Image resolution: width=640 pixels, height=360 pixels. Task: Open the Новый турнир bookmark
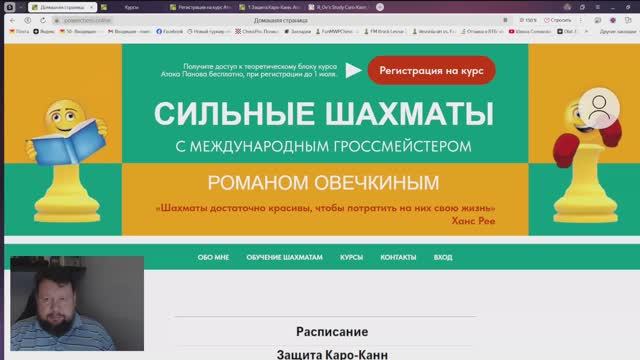pos(208,31)
